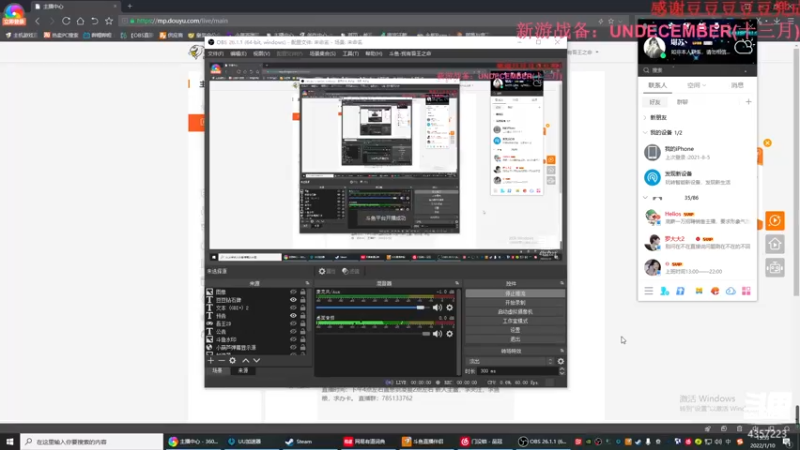Open settings button in controls panel
Image resolution: width=800 pixels, height=450 pixels.
coord(515,330)
